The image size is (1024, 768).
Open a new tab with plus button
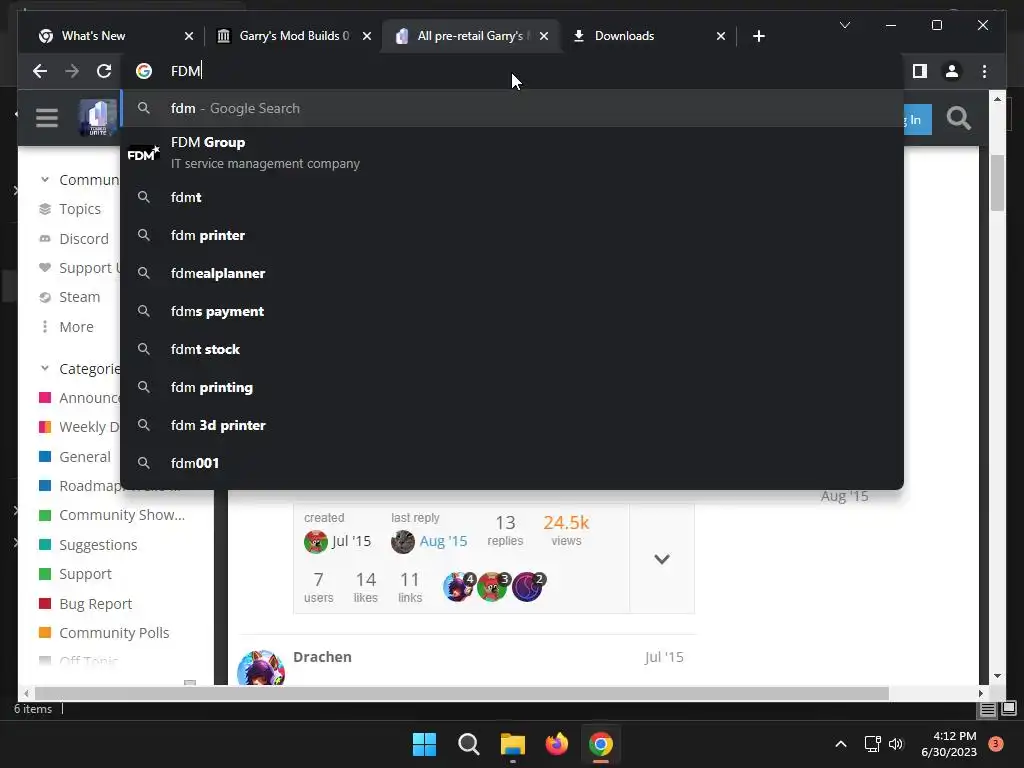758,36
